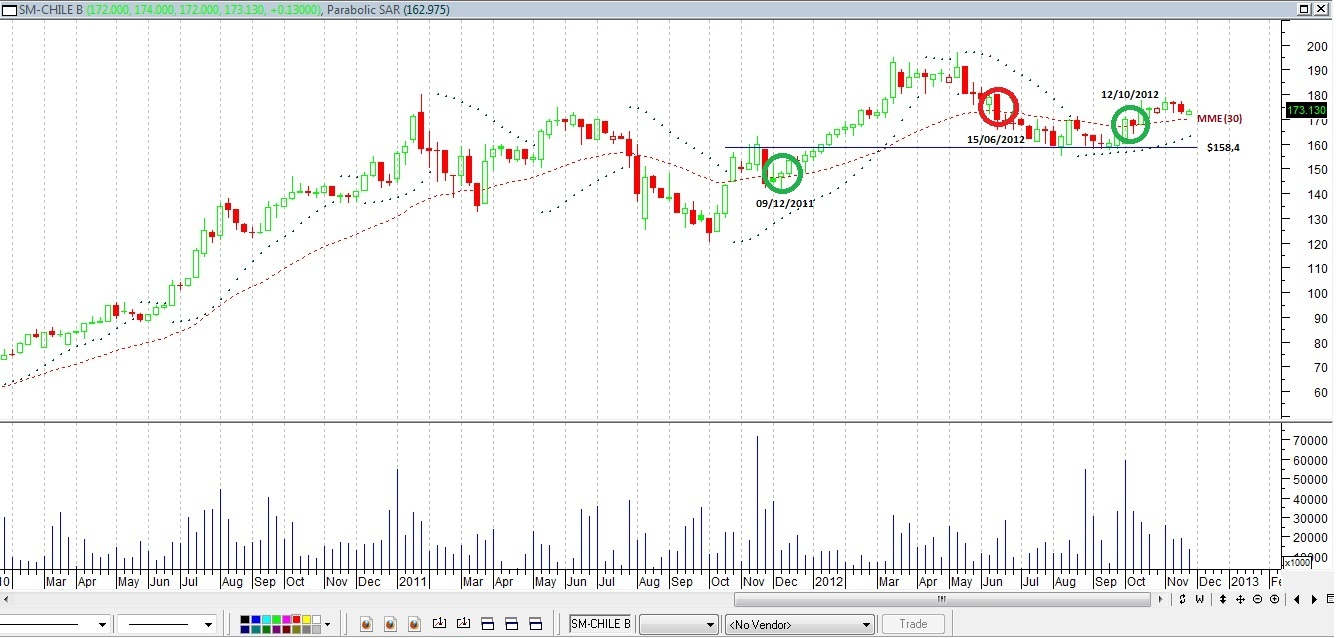The width and height of the screenshot is (1337, 638).
Task: Open the empty dropdown next to SM-CHILE B
Action: point(678,624)
